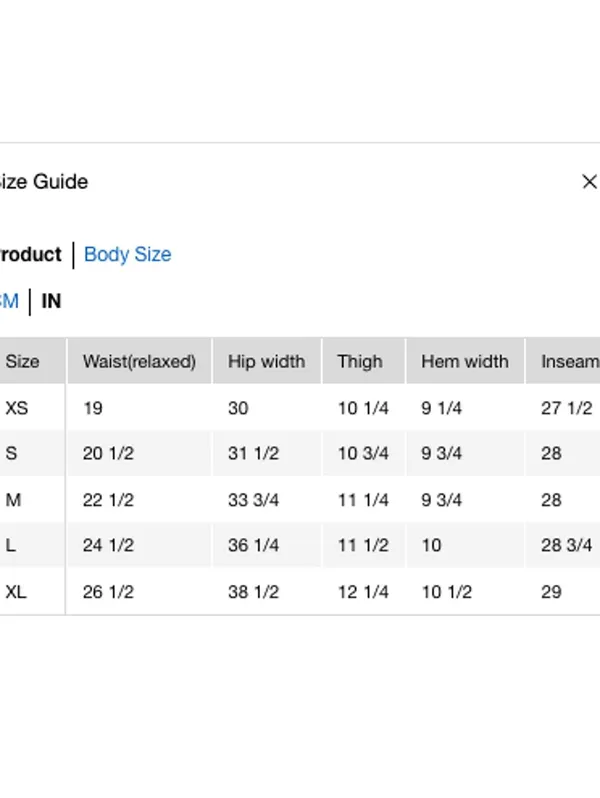Select the L size row label

[10, 546]
